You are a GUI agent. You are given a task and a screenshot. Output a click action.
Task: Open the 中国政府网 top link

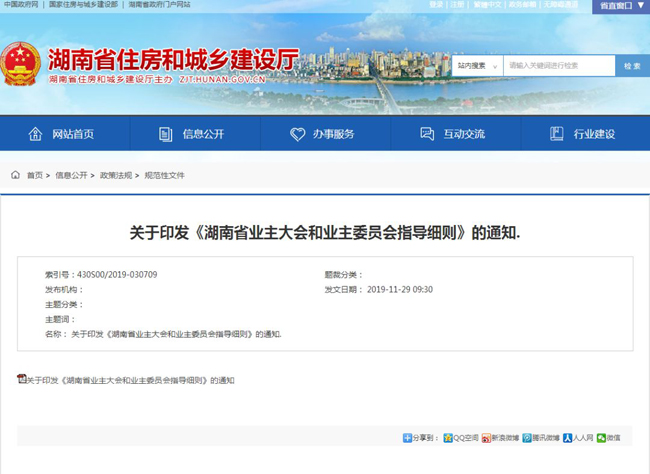click(x=20, y=5)
